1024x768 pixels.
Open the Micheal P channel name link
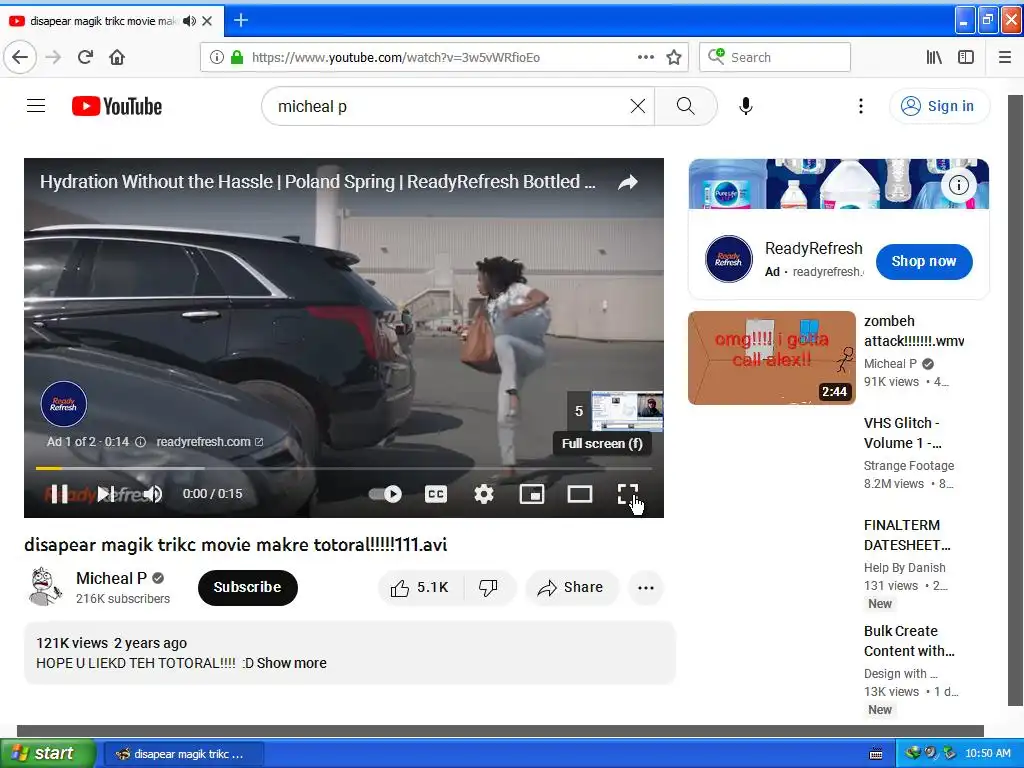coord(111,579)
